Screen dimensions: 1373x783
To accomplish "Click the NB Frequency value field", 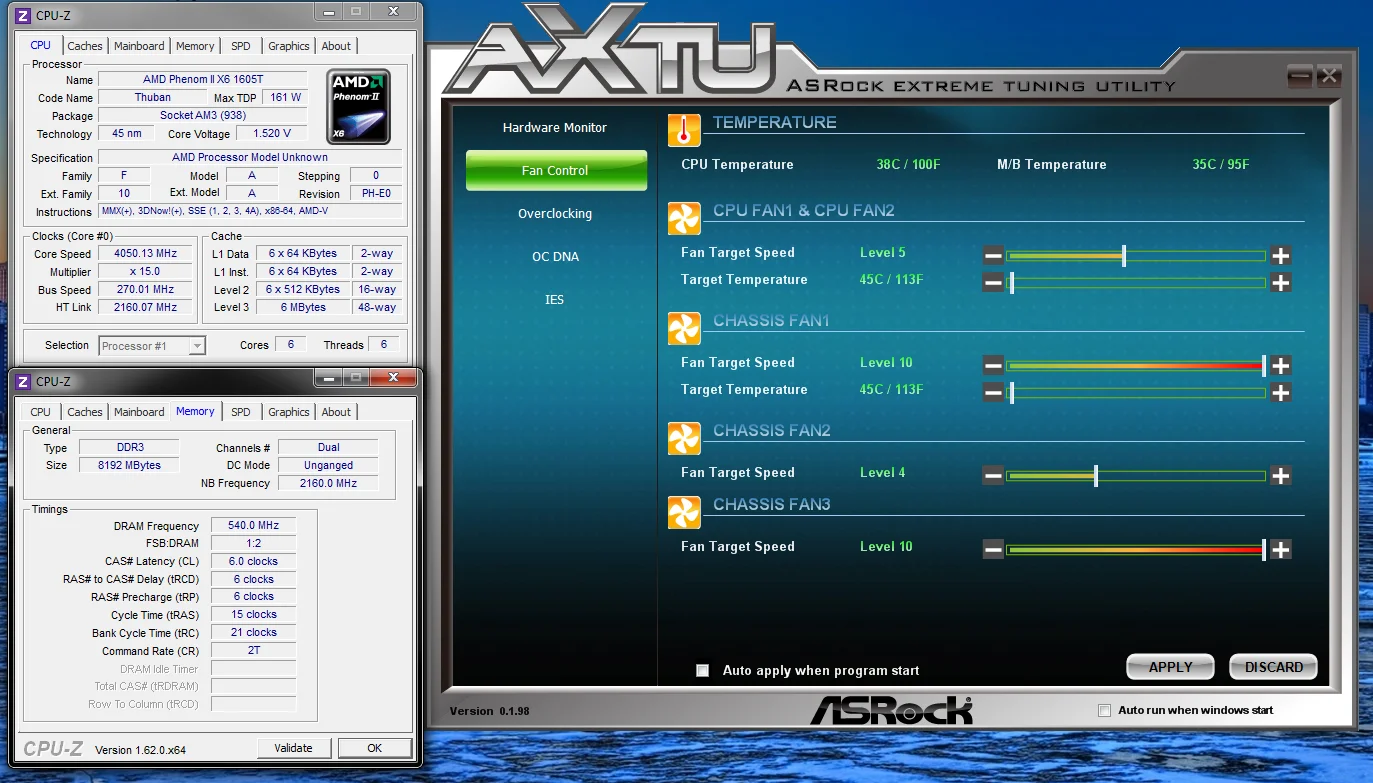I will pyautogui.click(x=329, y=484).
